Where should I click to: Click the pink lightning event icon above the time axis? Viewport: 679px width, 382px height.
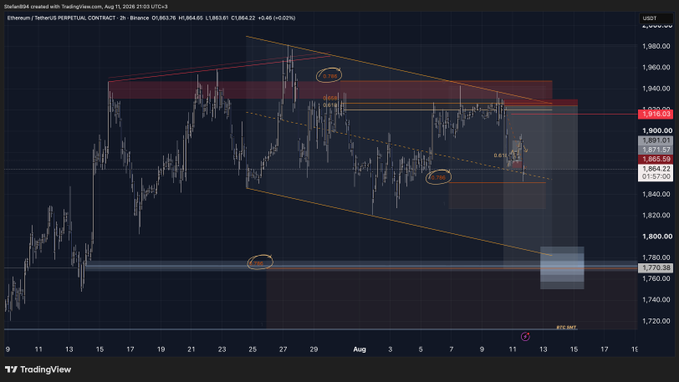click(x=525, y=337)
